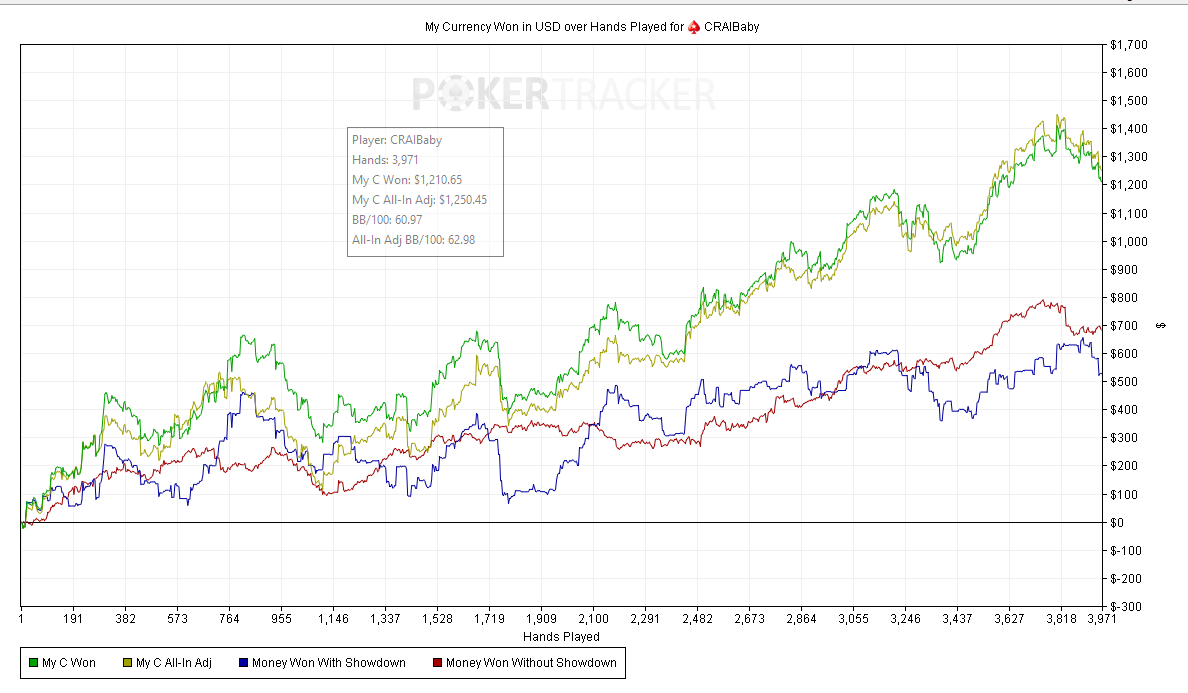Click the $0 y-axis label

coord(1117,523)
